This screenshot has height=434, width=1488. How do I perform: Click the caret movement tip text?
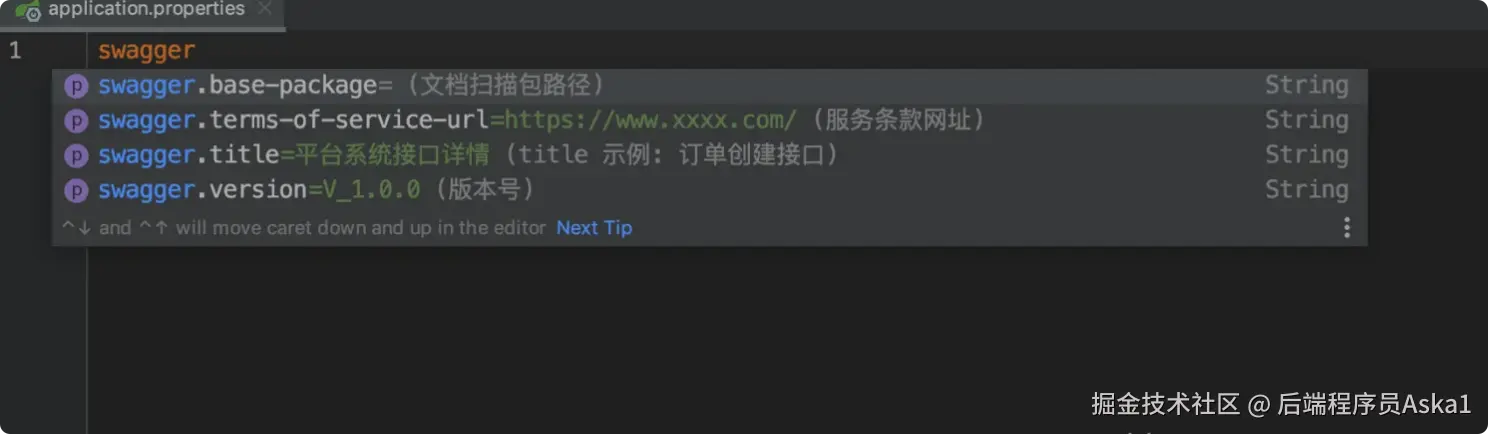304,228
